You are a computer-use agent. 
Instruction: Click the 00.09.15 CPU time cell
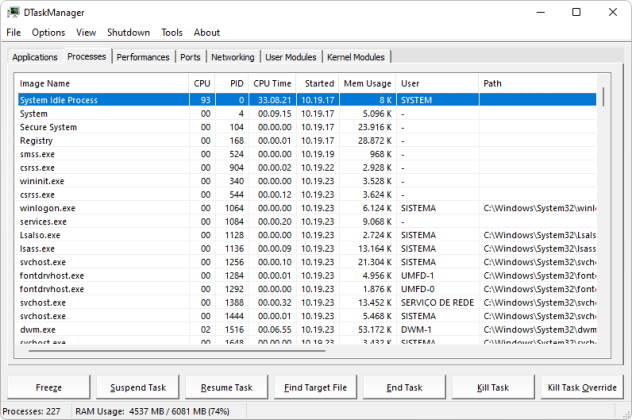(x=274, y=114)
